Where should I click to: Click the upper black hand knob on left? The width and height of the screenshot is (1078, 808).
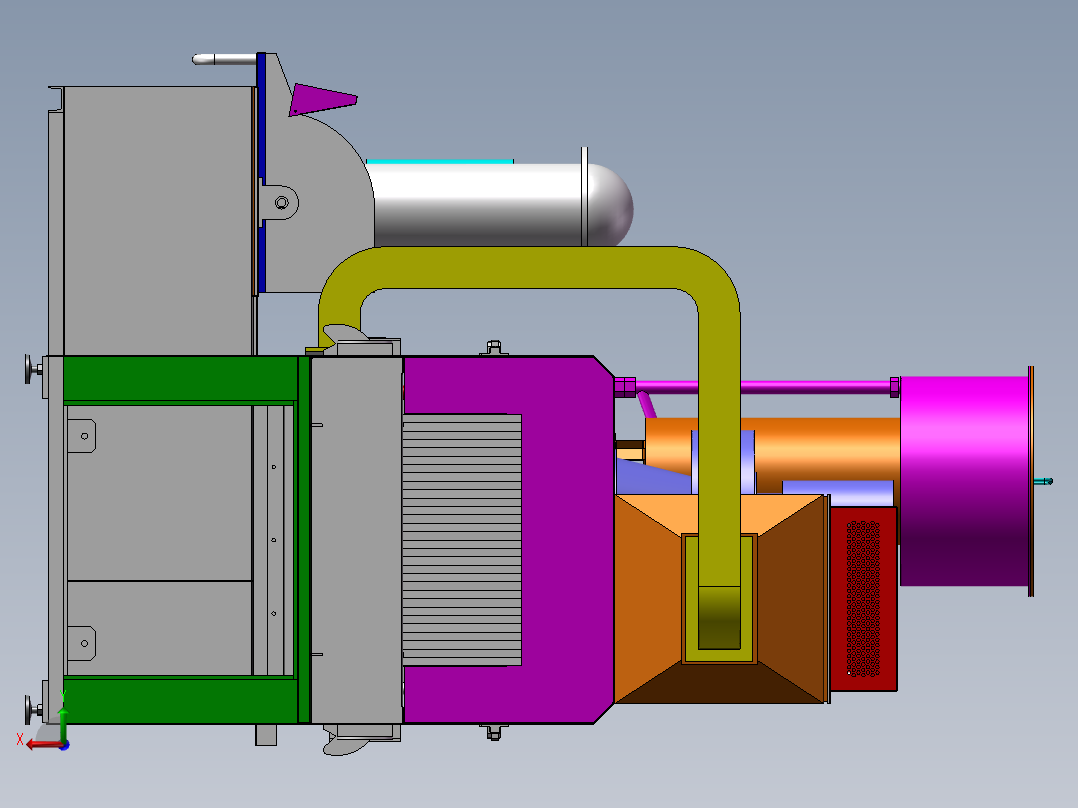[x=32, y=369]
